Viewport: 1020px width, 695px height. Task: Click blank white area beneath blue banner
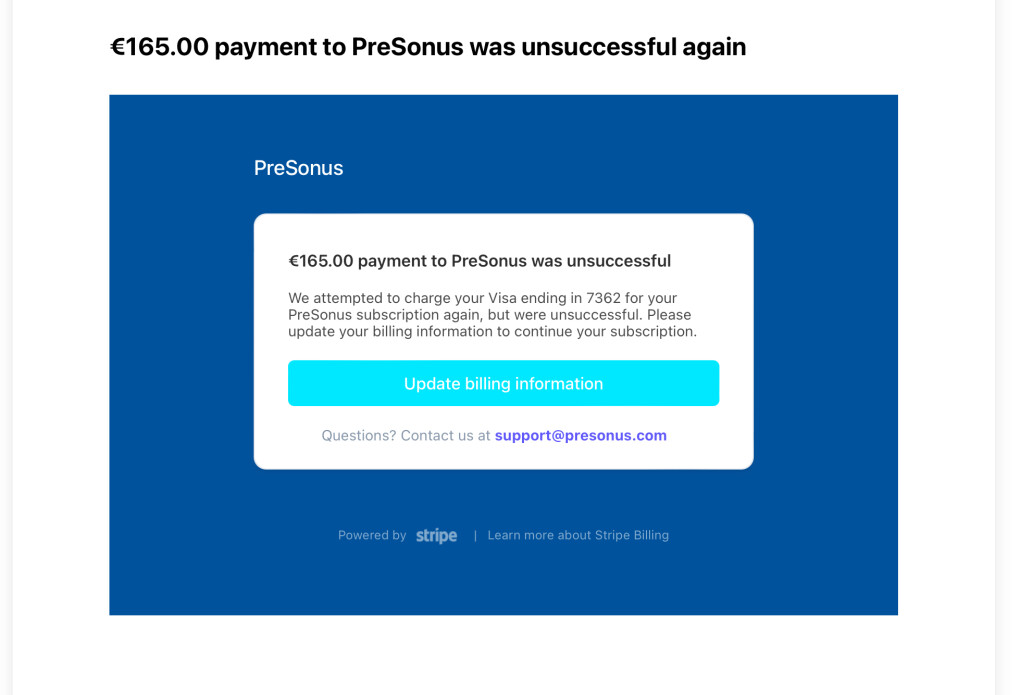(x=503, y=654)
